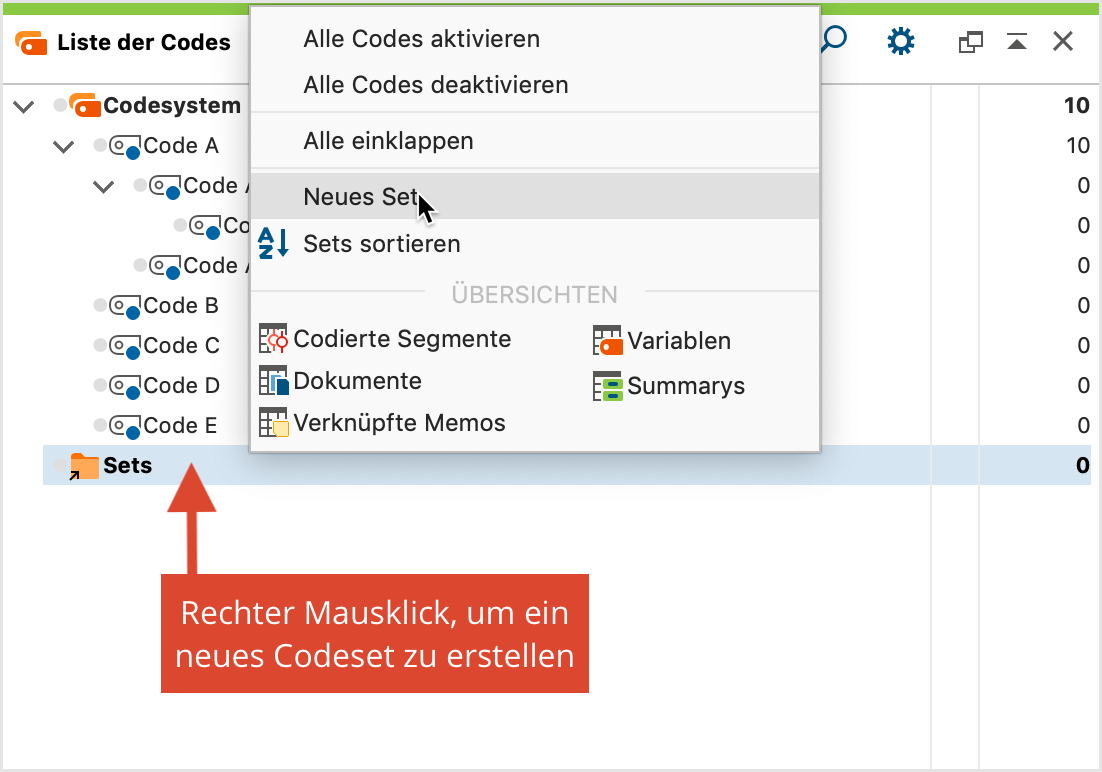This screenshot has width=1102, height=772.
Task: Toggle activation dot of Code A
Action: (101, 145)
